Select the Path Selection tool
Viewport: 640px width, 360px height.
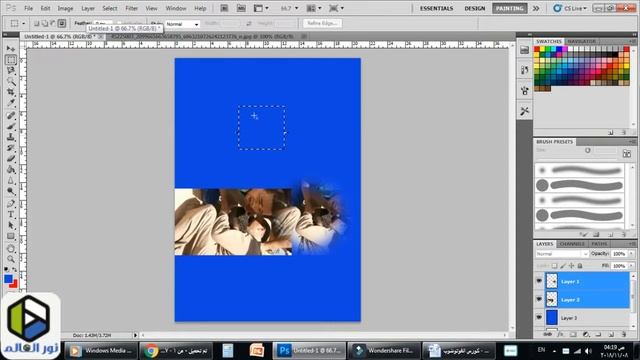(x=11, y=225)
